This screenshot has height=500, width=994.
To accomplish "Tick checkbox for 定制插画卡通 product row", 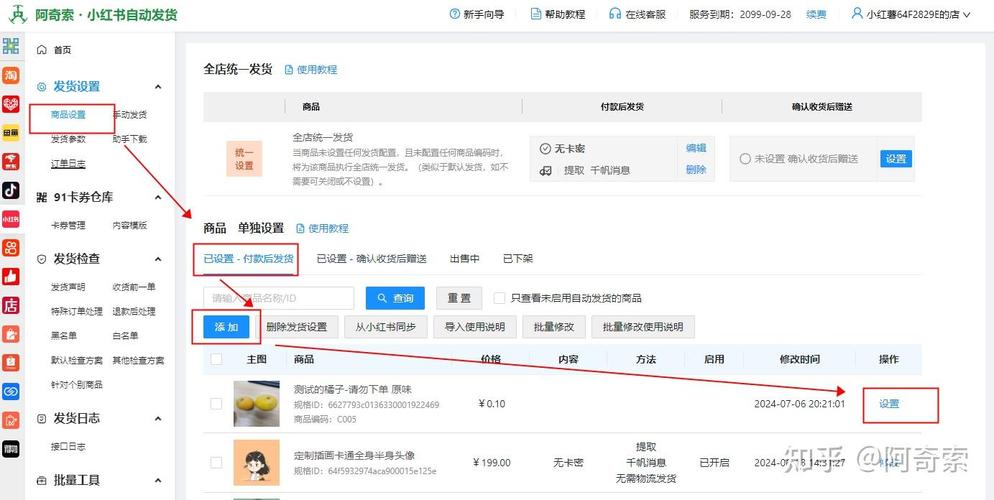I will pos(217,463).
